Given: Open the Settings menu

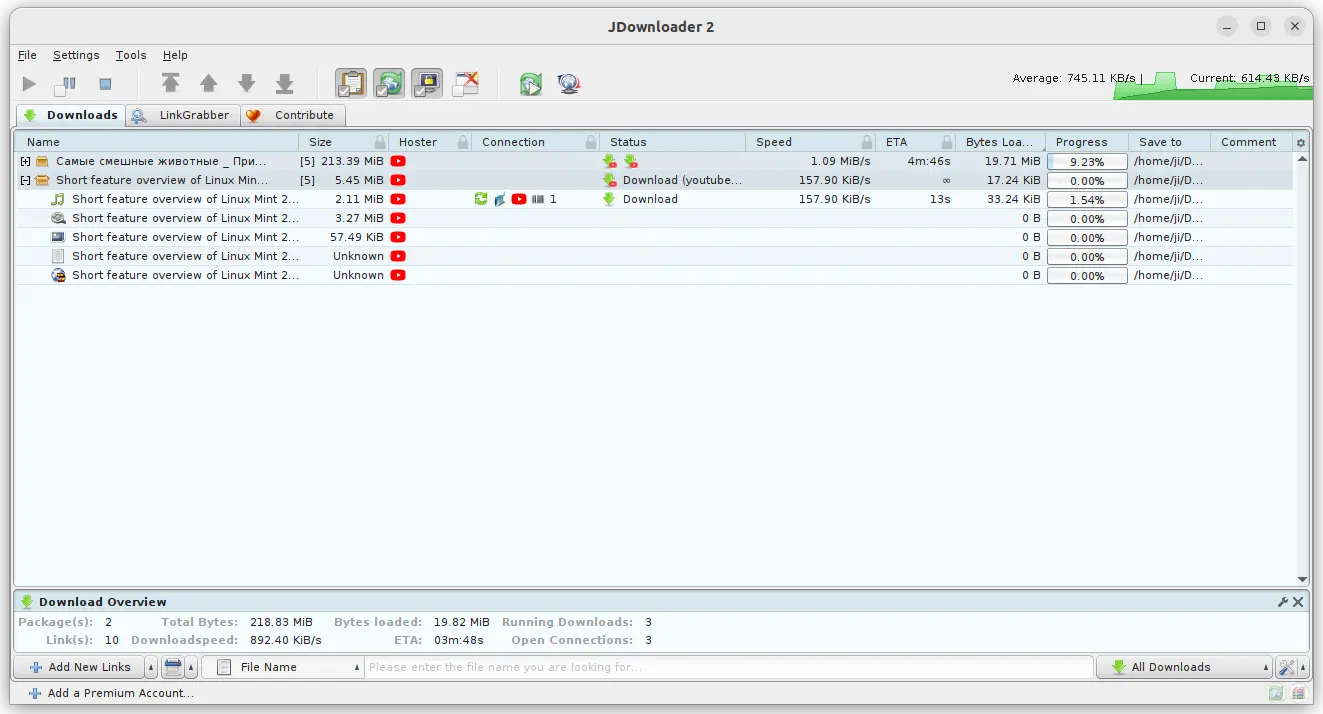Looking at the screenshot, I should coord(76,55).
